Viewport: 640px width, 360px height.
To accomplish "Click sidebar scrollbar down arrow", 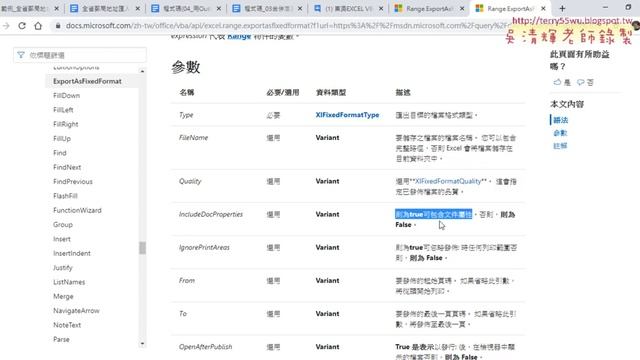I will tap(142, 344).
